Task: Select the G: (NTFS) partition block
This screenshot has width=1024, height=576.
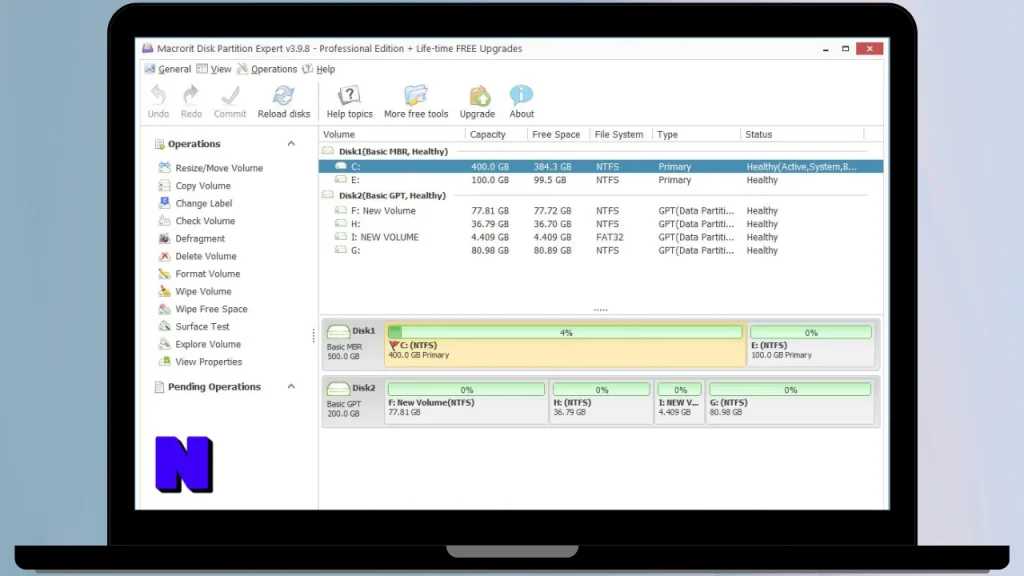Action: tap(790, 401)
